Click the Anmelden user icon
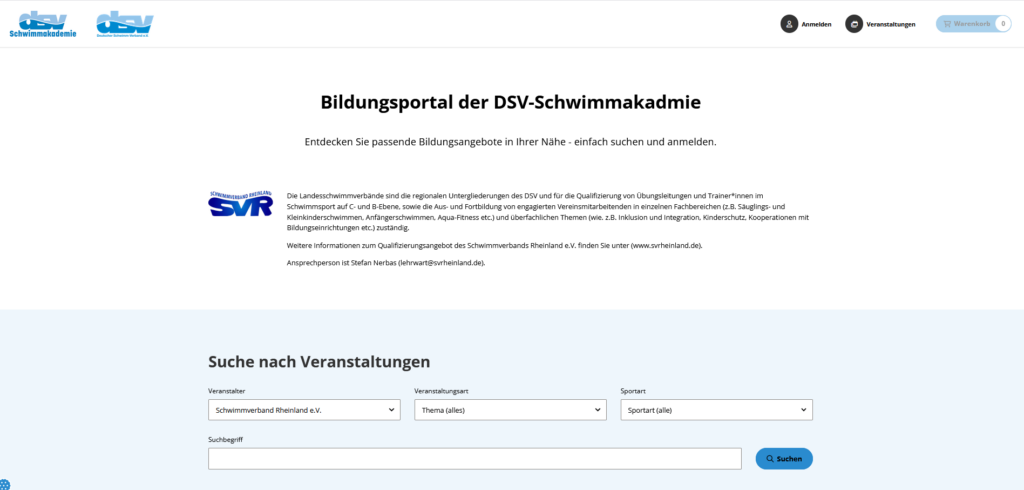Image resolution: width=1024 pixels, height=490 pixels. tap(789, 24)
